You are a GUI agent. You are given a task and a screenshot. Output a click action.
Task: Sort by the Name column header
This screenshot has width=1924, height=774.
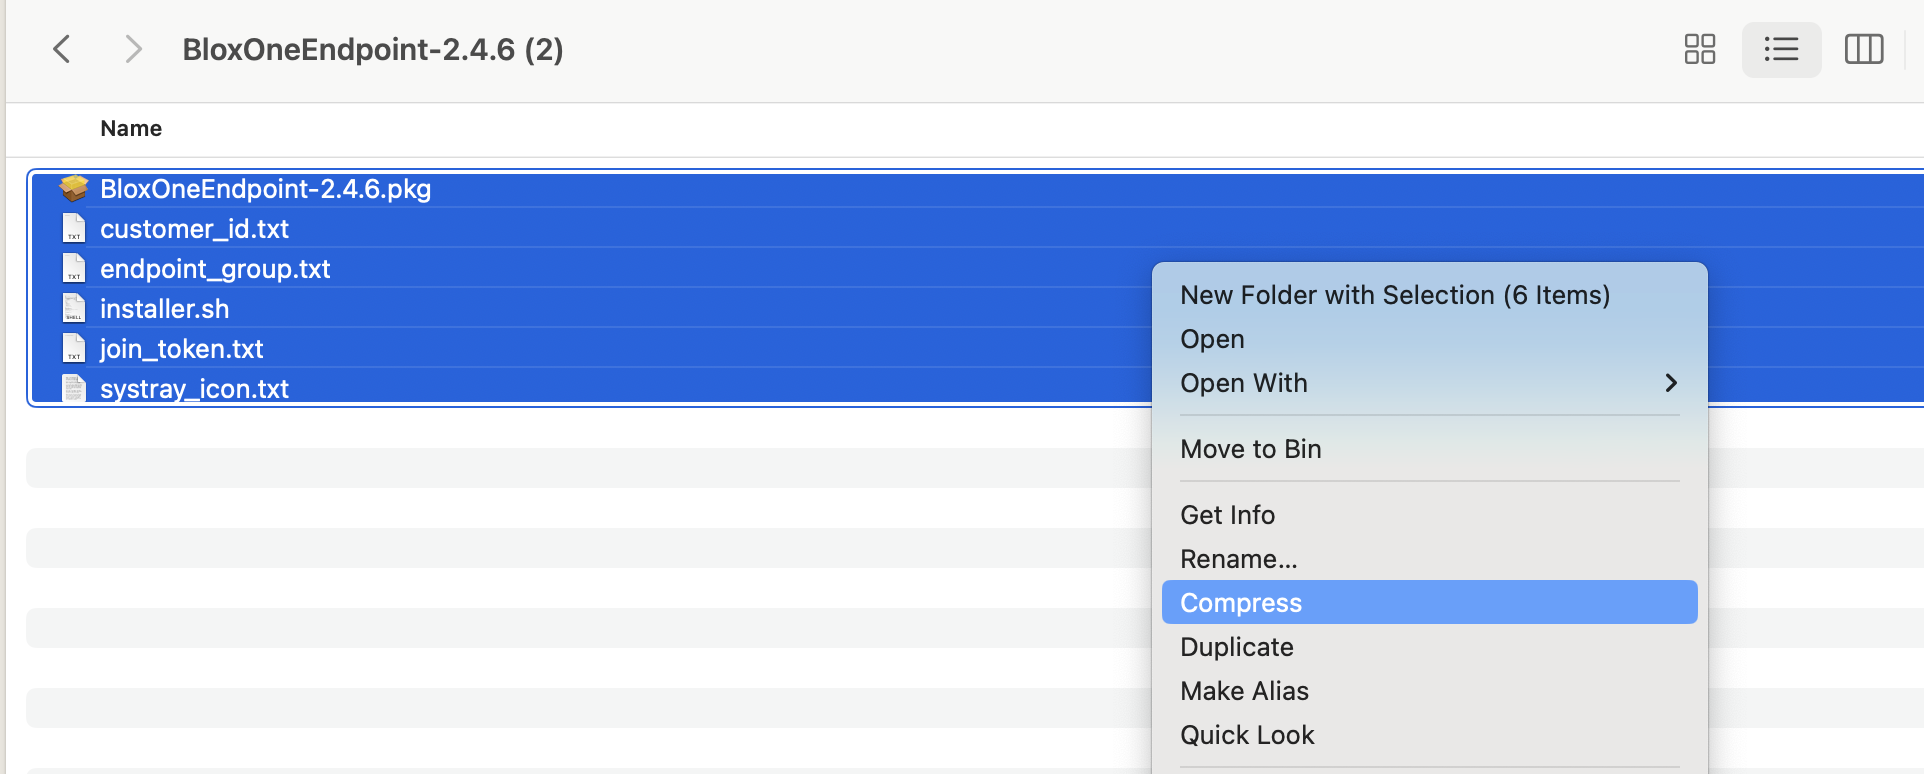click(x=131, y=128)
